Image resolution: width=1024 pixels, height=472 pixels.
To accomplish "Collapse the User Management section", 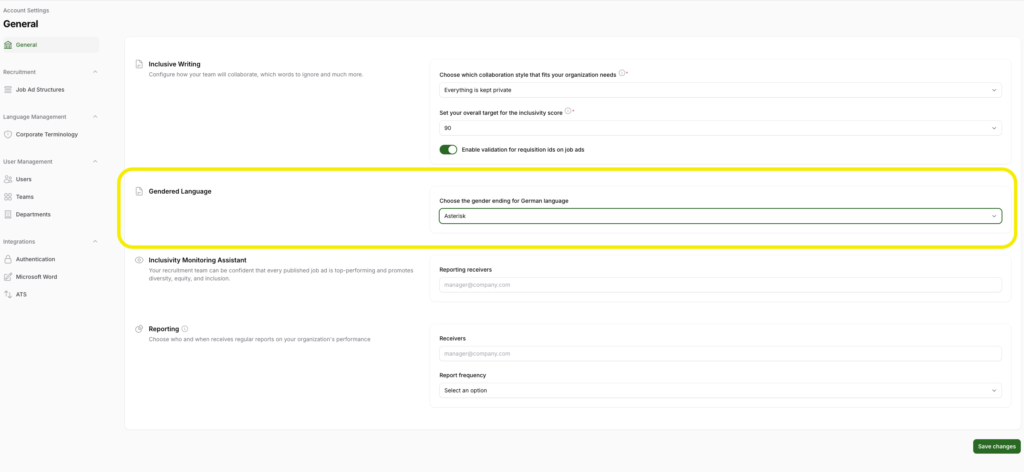I will pyautogui.click(x=95, y=161).
